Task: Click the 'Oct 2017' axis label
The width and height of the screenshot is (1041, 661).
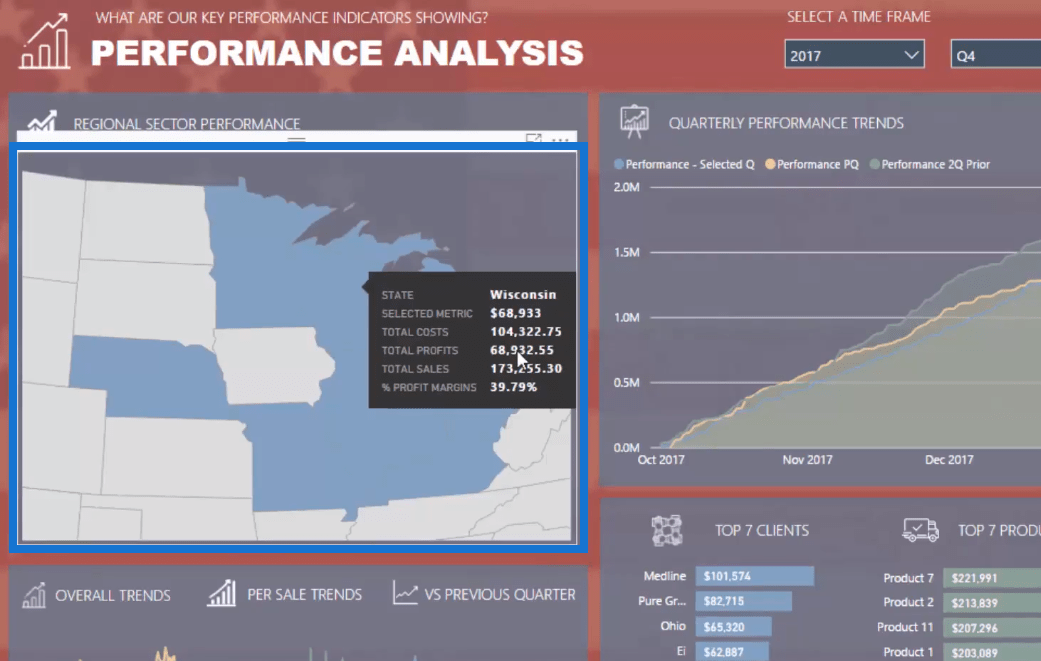Action: click(x=661, y=459)
